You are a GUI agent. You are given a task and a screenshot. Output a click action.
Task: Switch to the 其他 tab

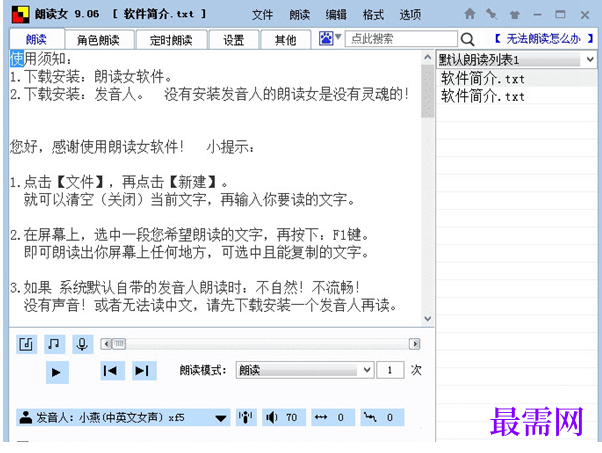(285, 40)
